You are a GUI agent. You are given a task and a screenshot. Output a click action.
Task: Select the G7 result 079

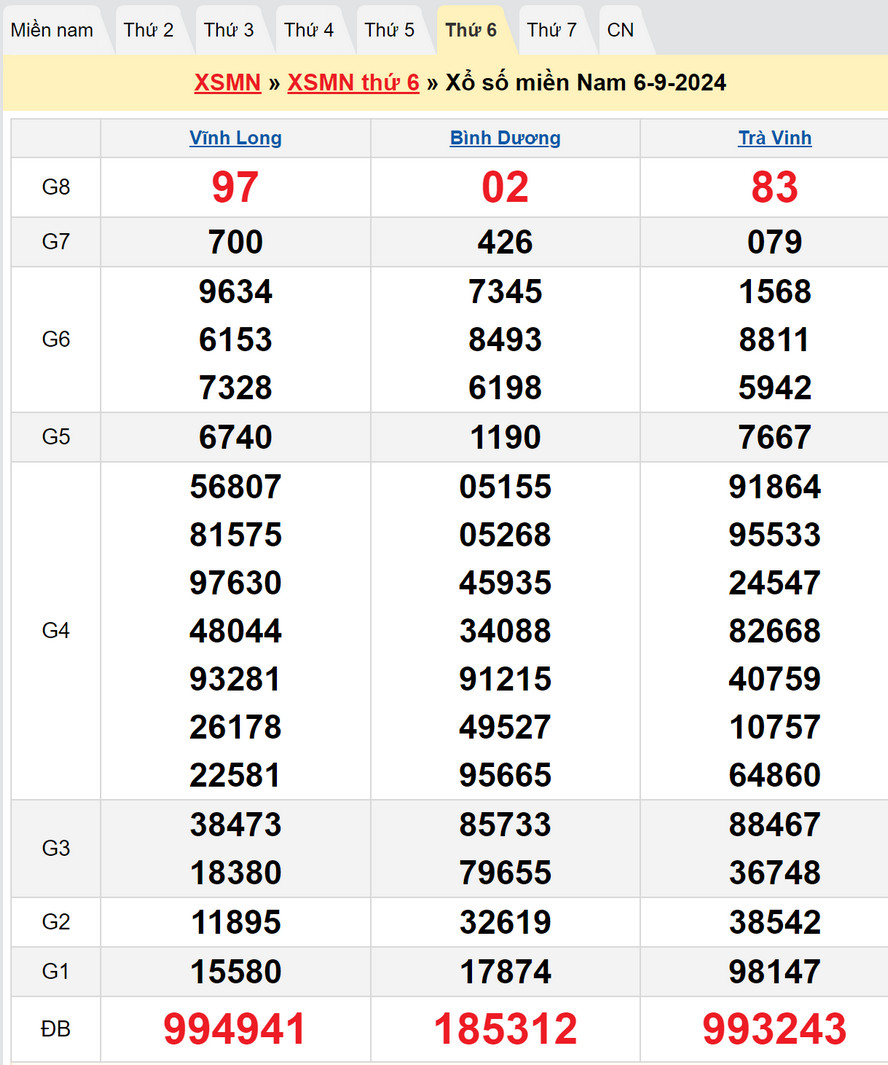click(x=775, y=242)
